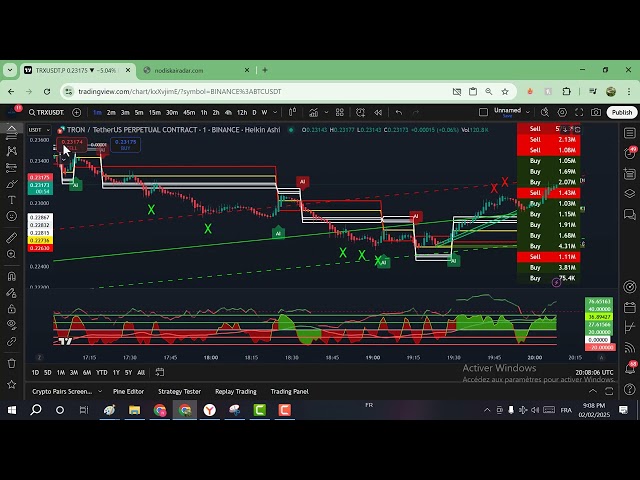This screenshot has height=480, width=640.
Task: Expand the timeframe interval dropdown arrow
Action: [x=275, y=112]
